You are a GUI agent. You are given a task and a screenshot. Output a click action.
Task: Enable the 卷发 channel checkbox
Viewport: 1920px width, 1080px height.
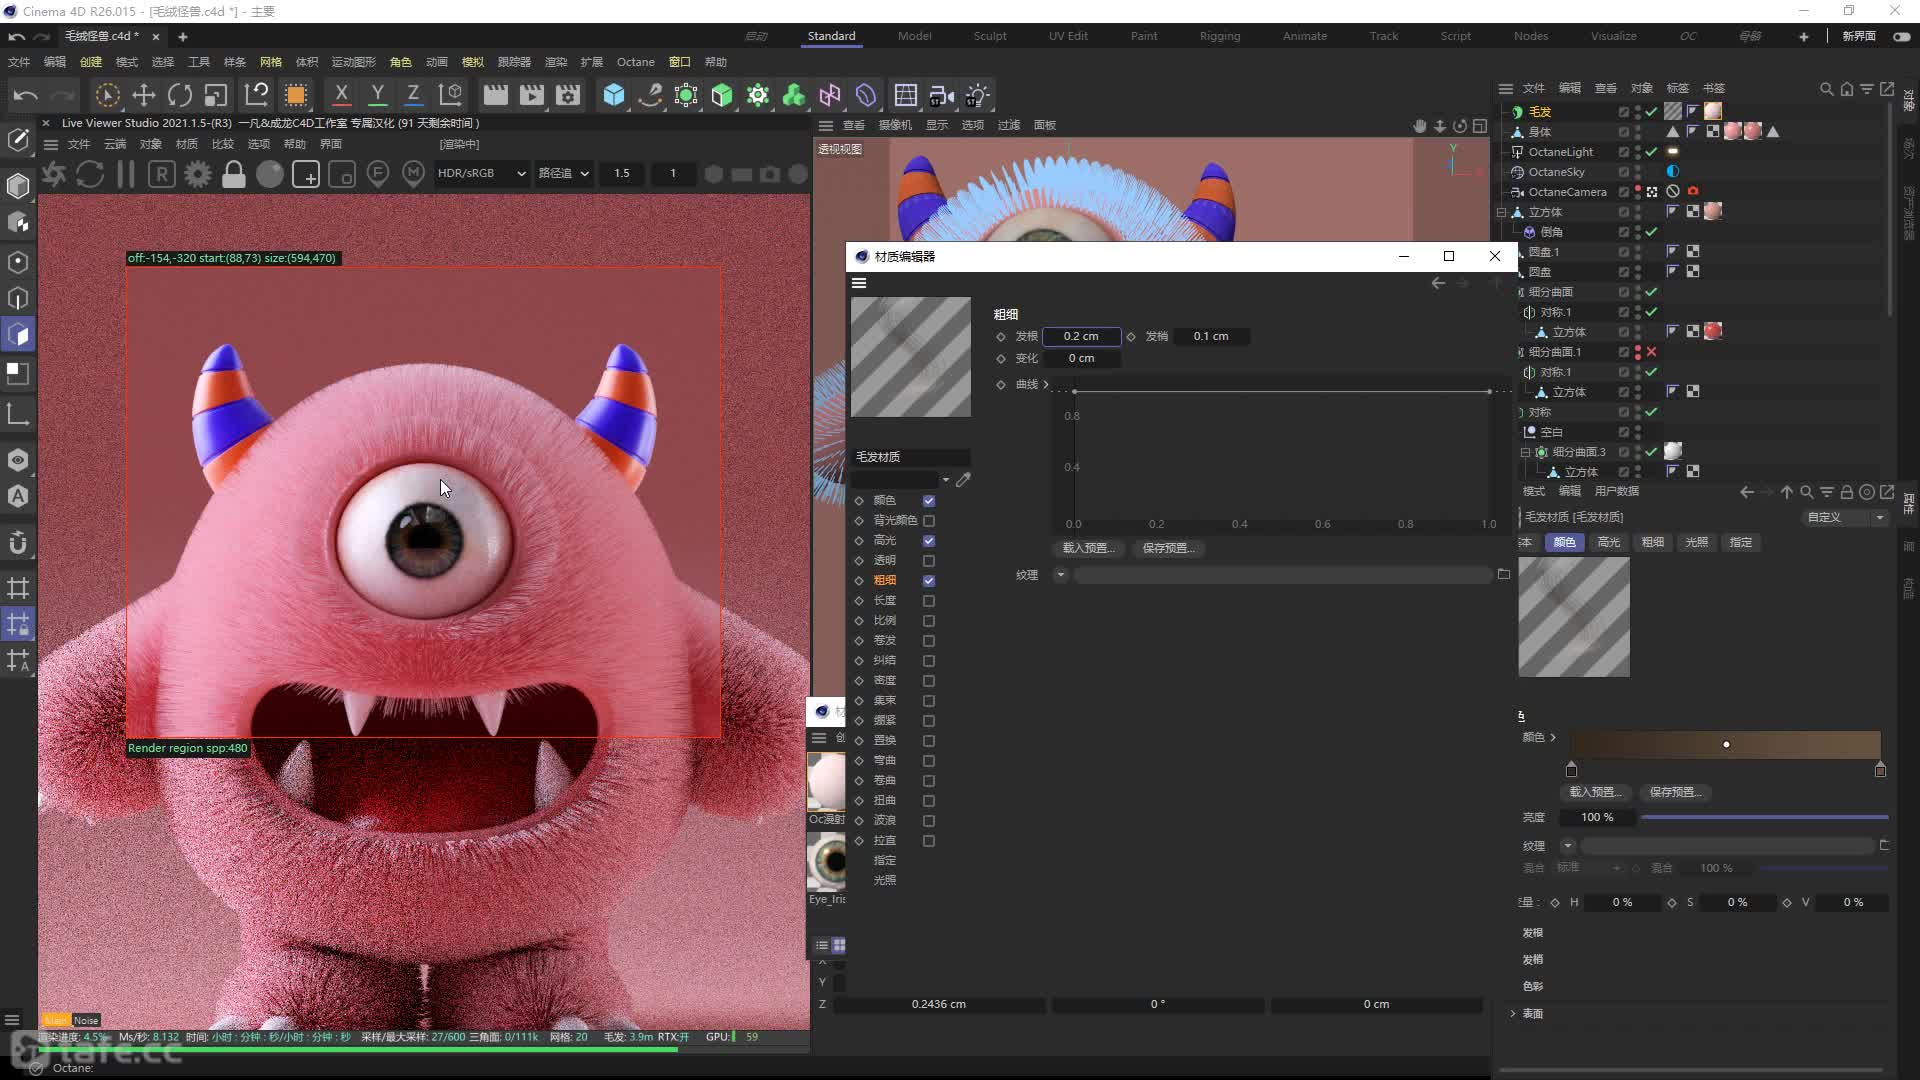tap(929, 641)
